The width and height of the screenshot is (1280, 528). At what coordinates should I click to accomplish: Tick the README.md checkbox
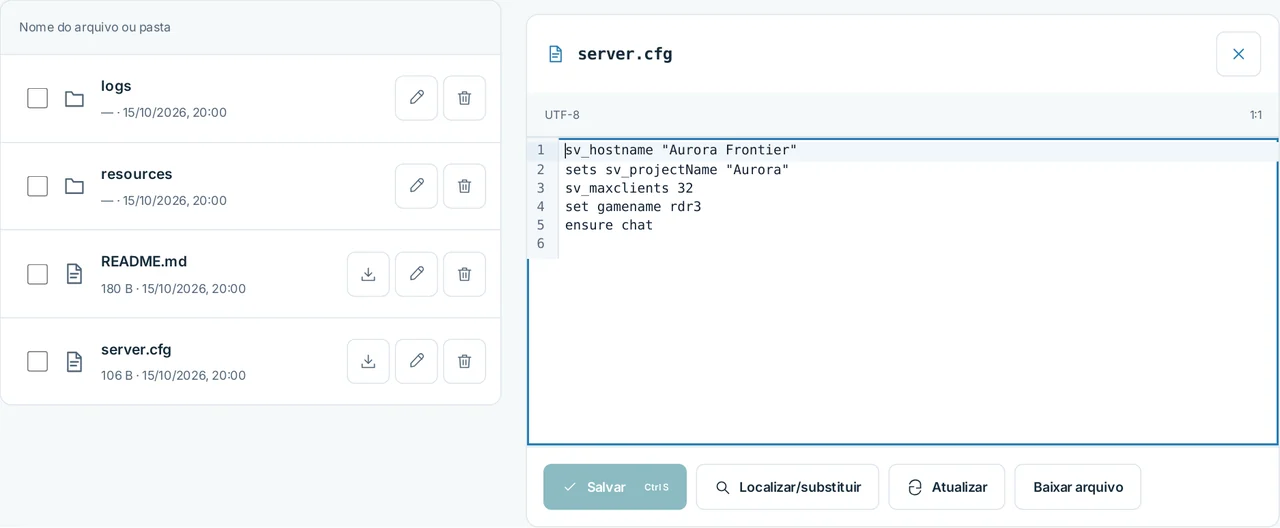coord(37,274)
